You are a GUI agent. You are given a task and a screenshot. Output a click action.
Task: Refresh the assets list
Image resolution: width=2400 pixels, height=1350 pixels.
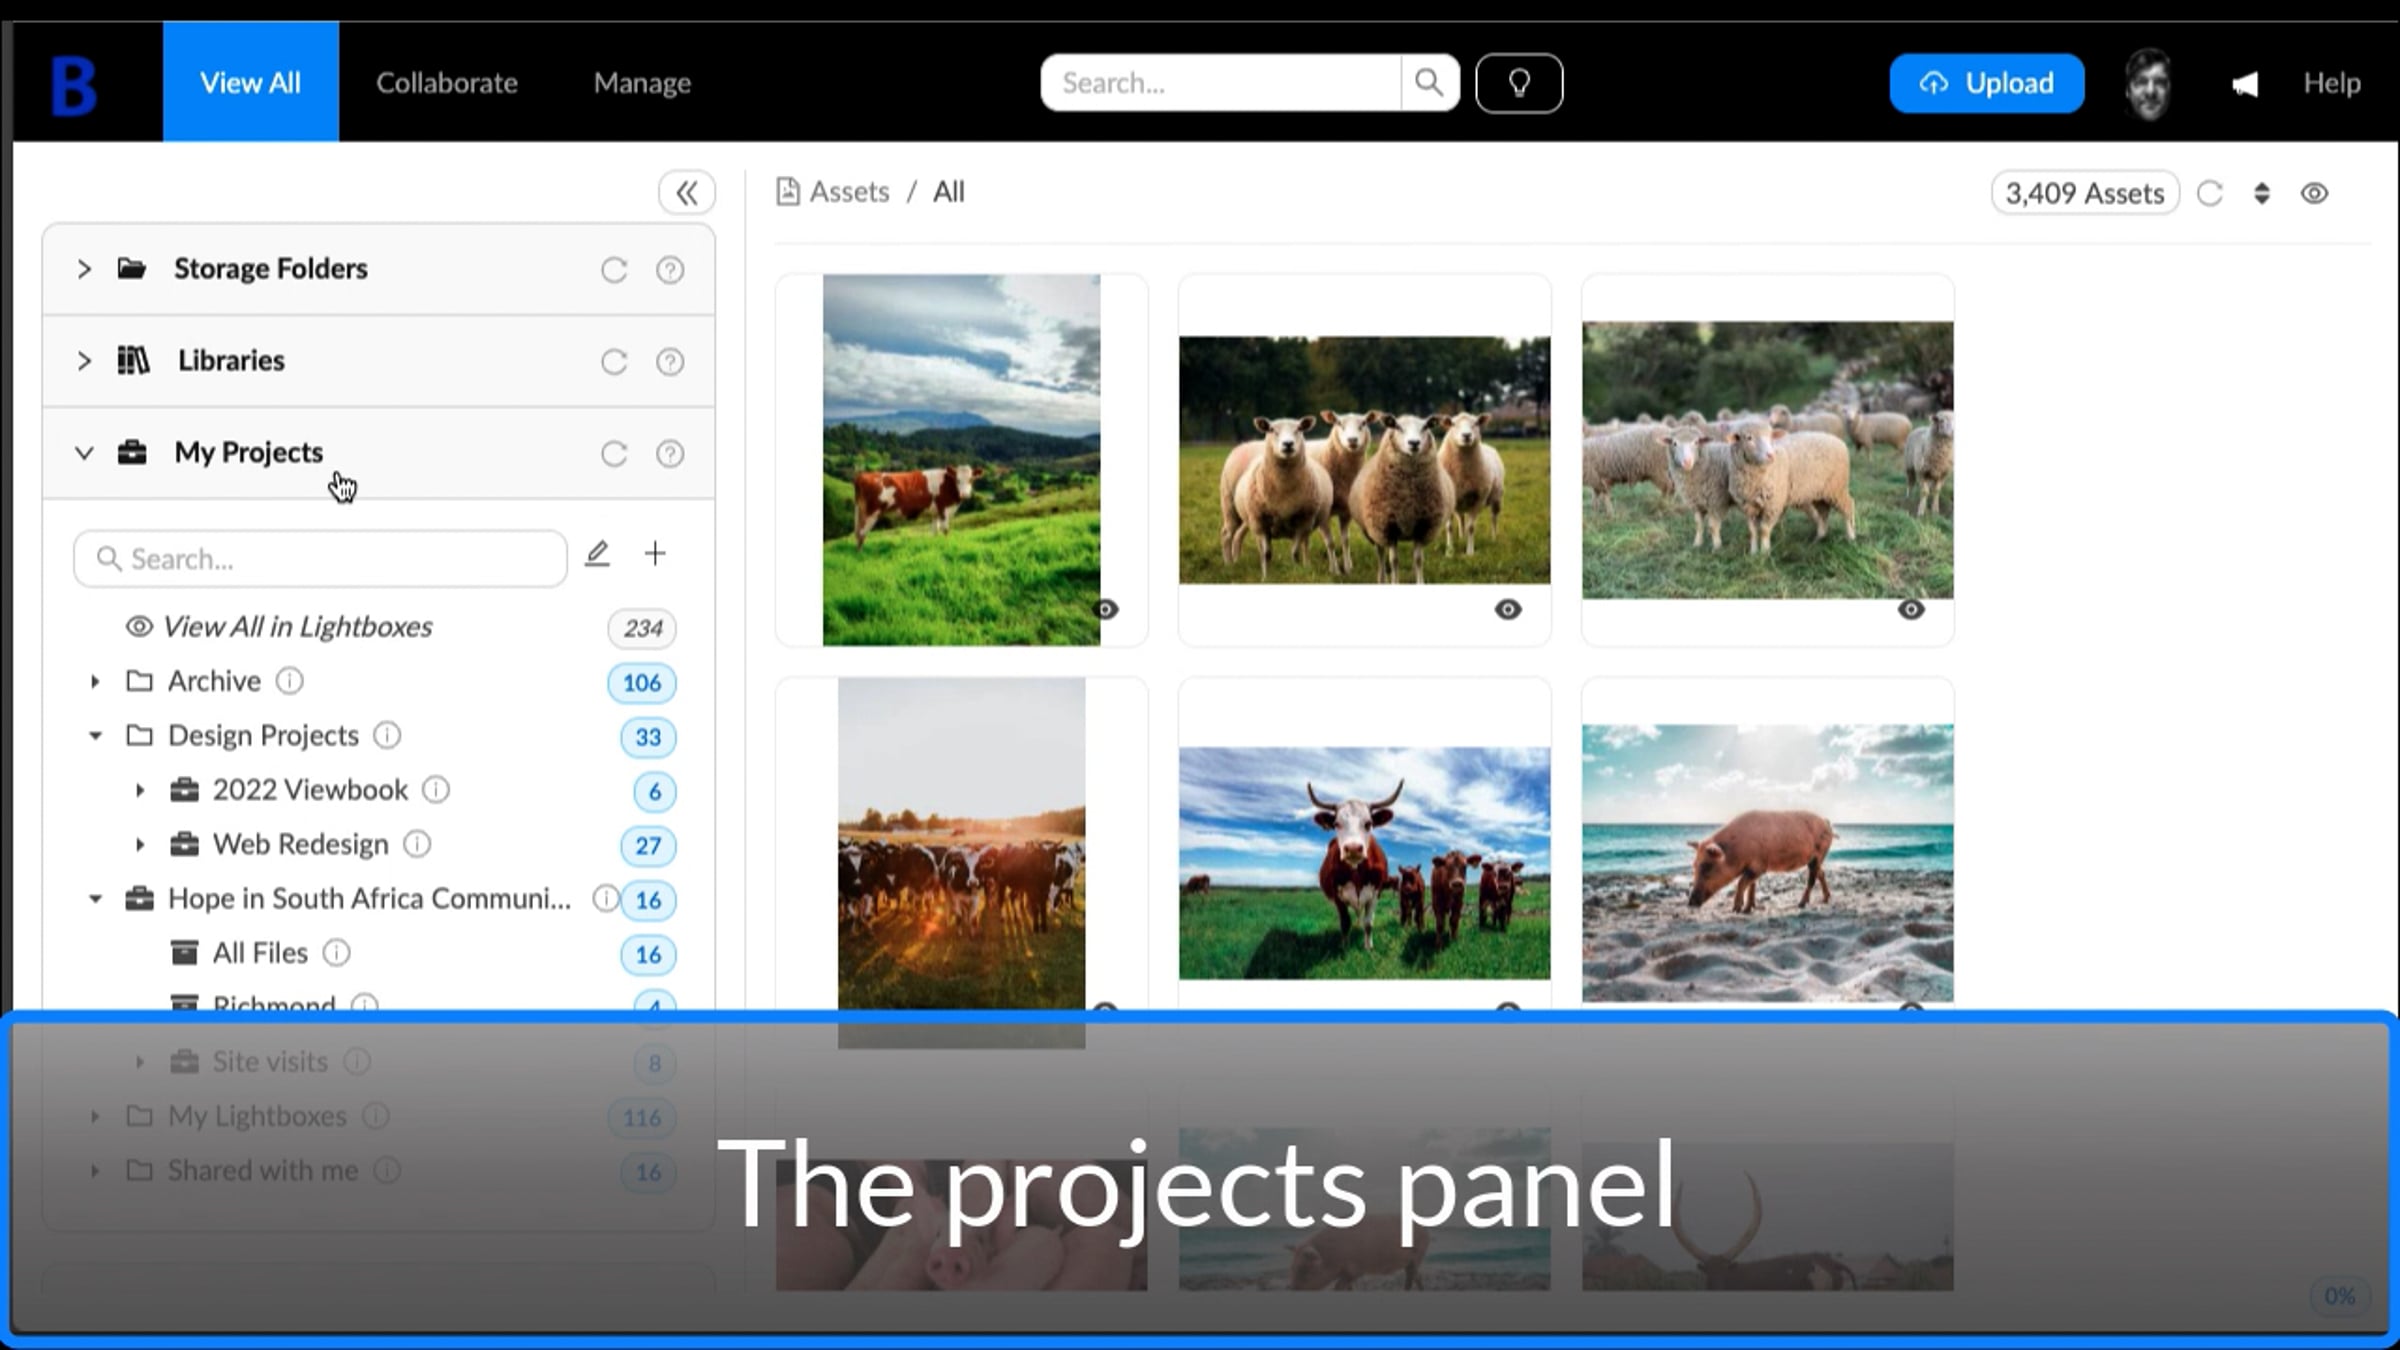tap(2210, 193)
